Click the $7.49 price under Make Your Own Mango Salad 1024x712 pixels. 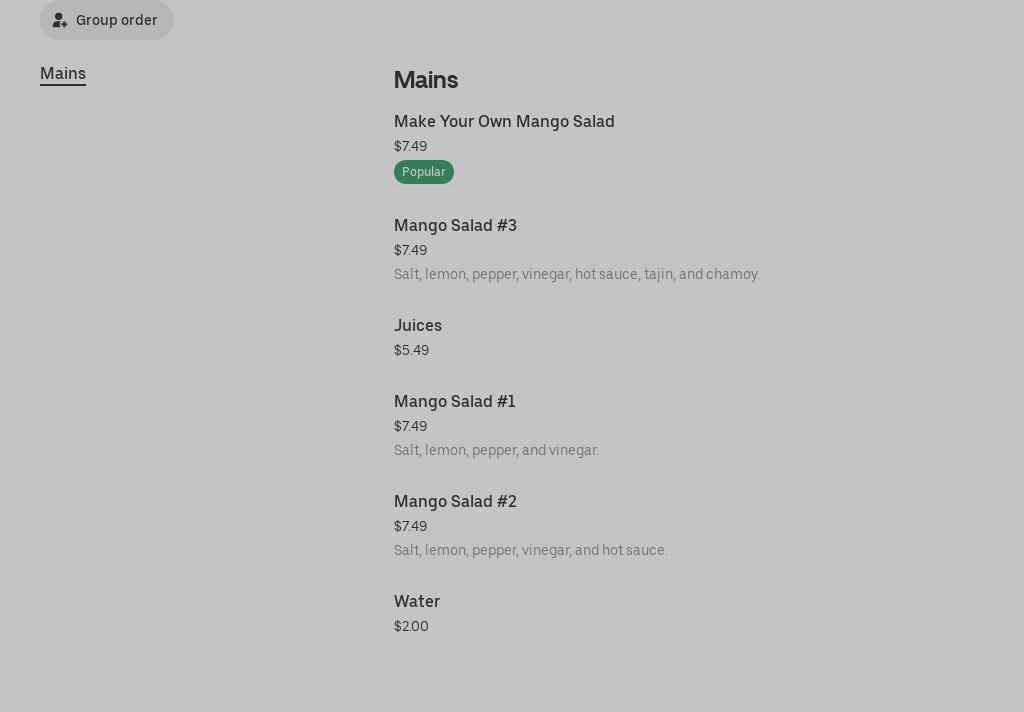coord(410,146)
